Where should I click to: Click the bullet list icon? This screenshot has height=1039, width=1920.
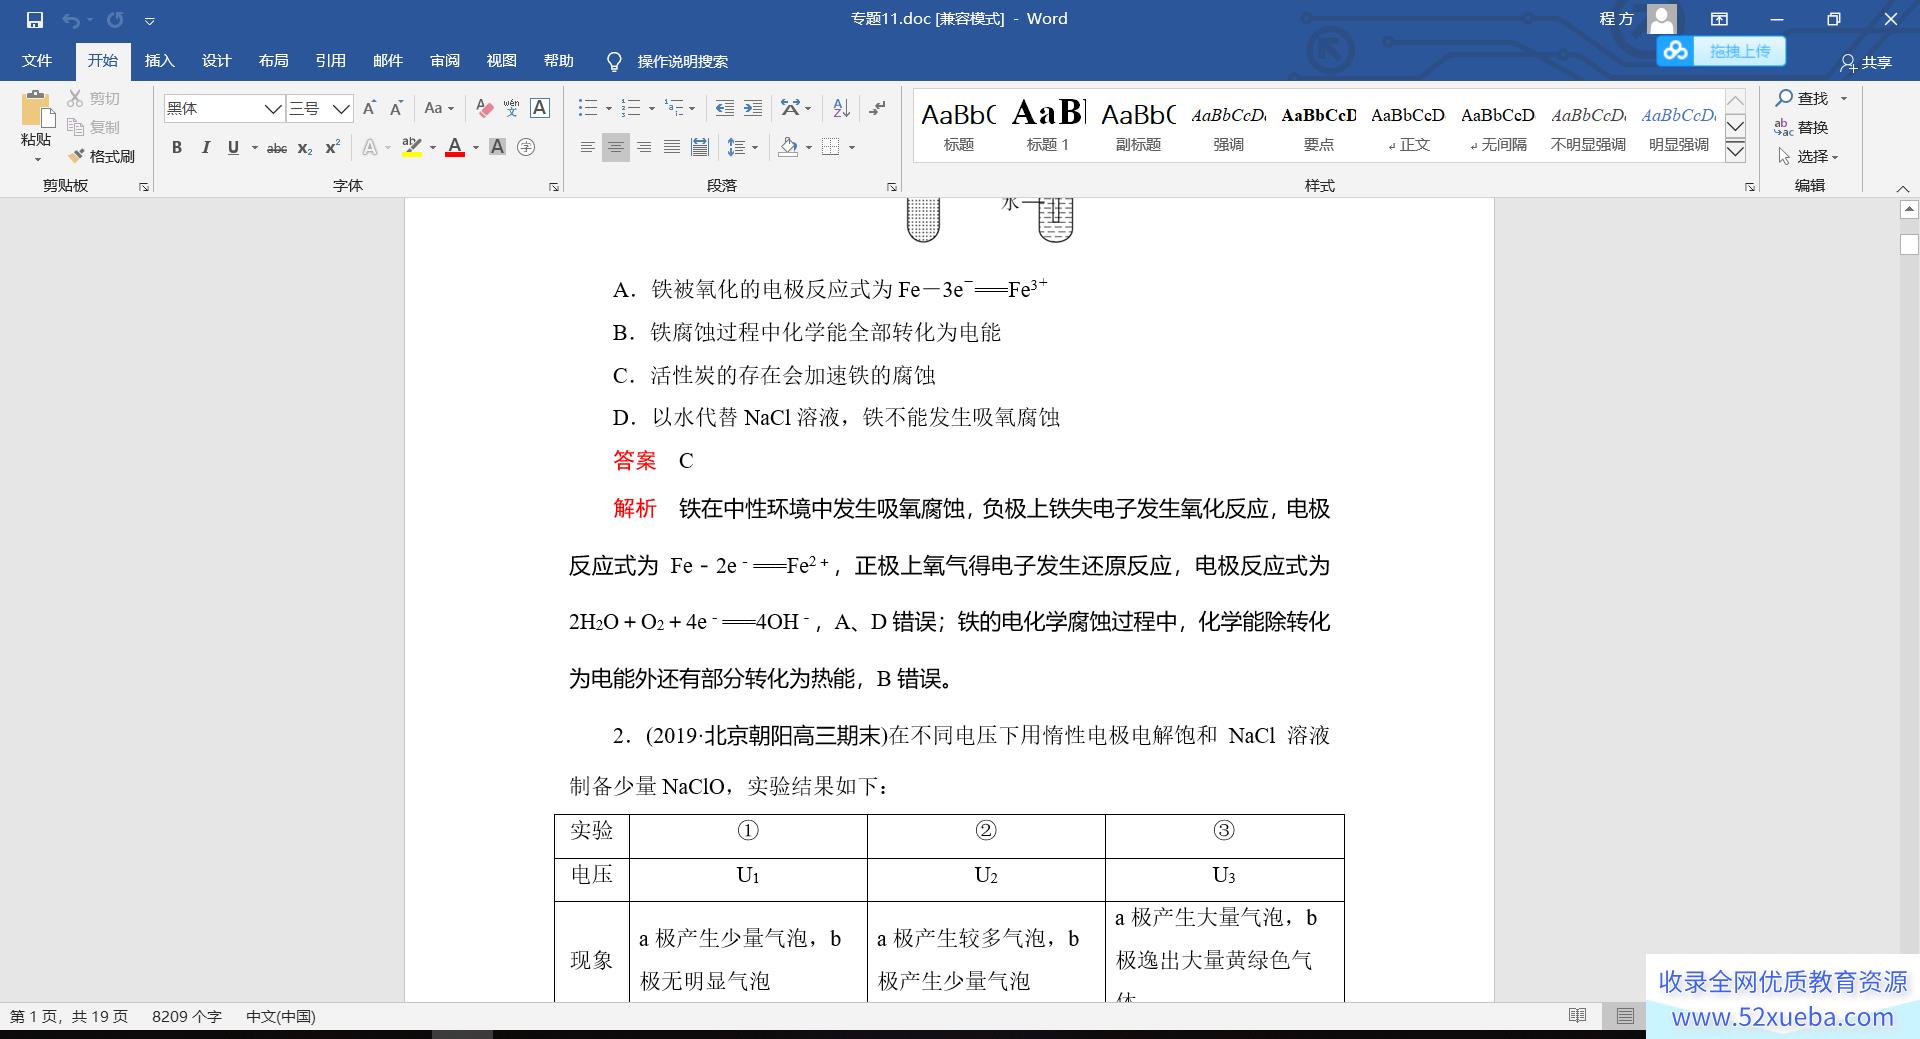[x=587, y=108]
